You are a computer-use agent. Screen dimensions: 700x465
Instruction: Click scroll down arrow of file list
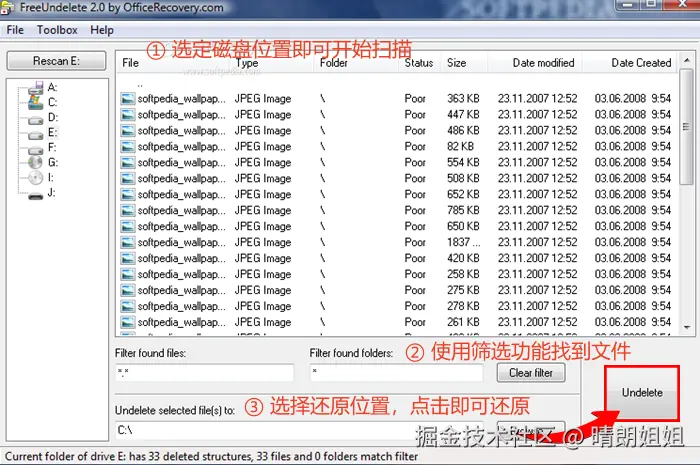[x=687, y=328]
